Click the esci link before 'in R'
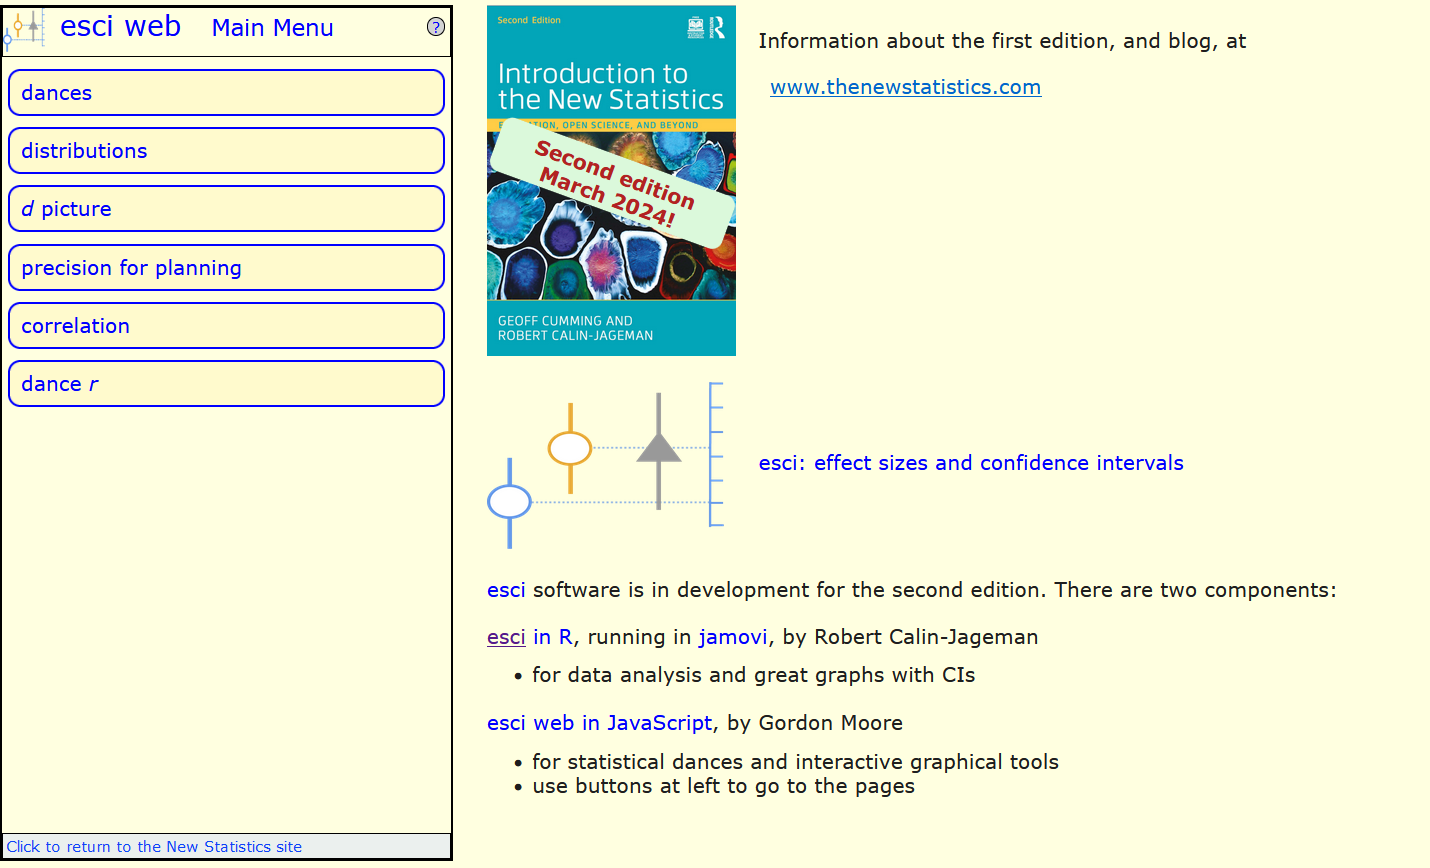 [506, 637]
